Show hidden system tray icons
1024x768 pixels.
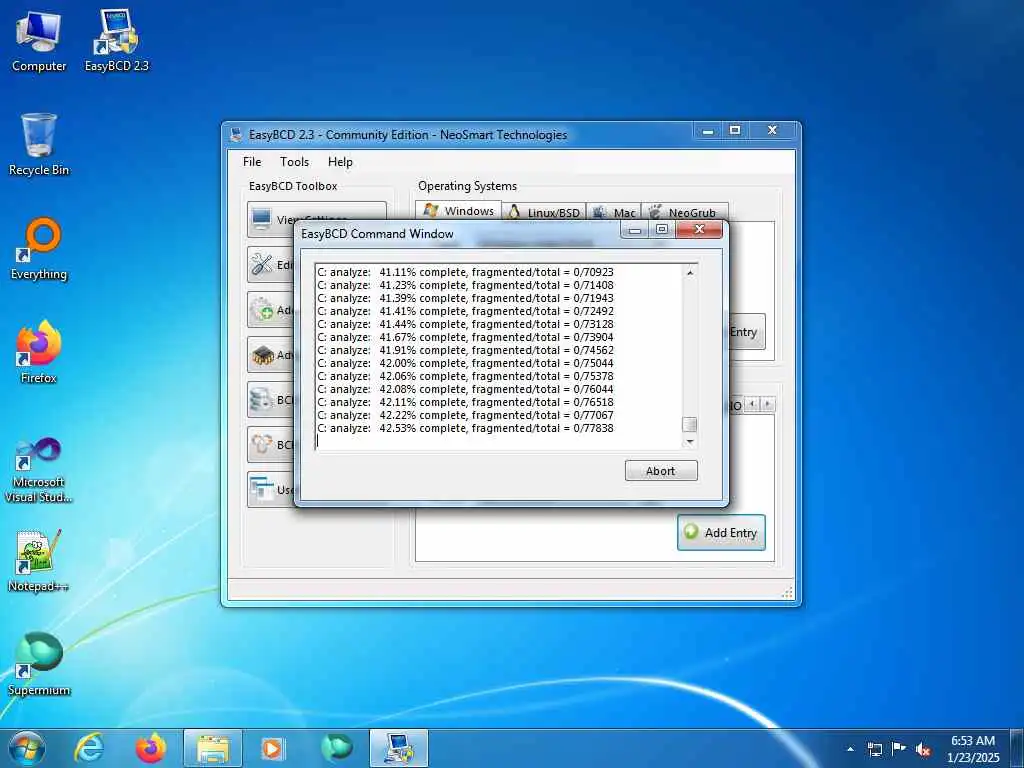coord(850,749)
